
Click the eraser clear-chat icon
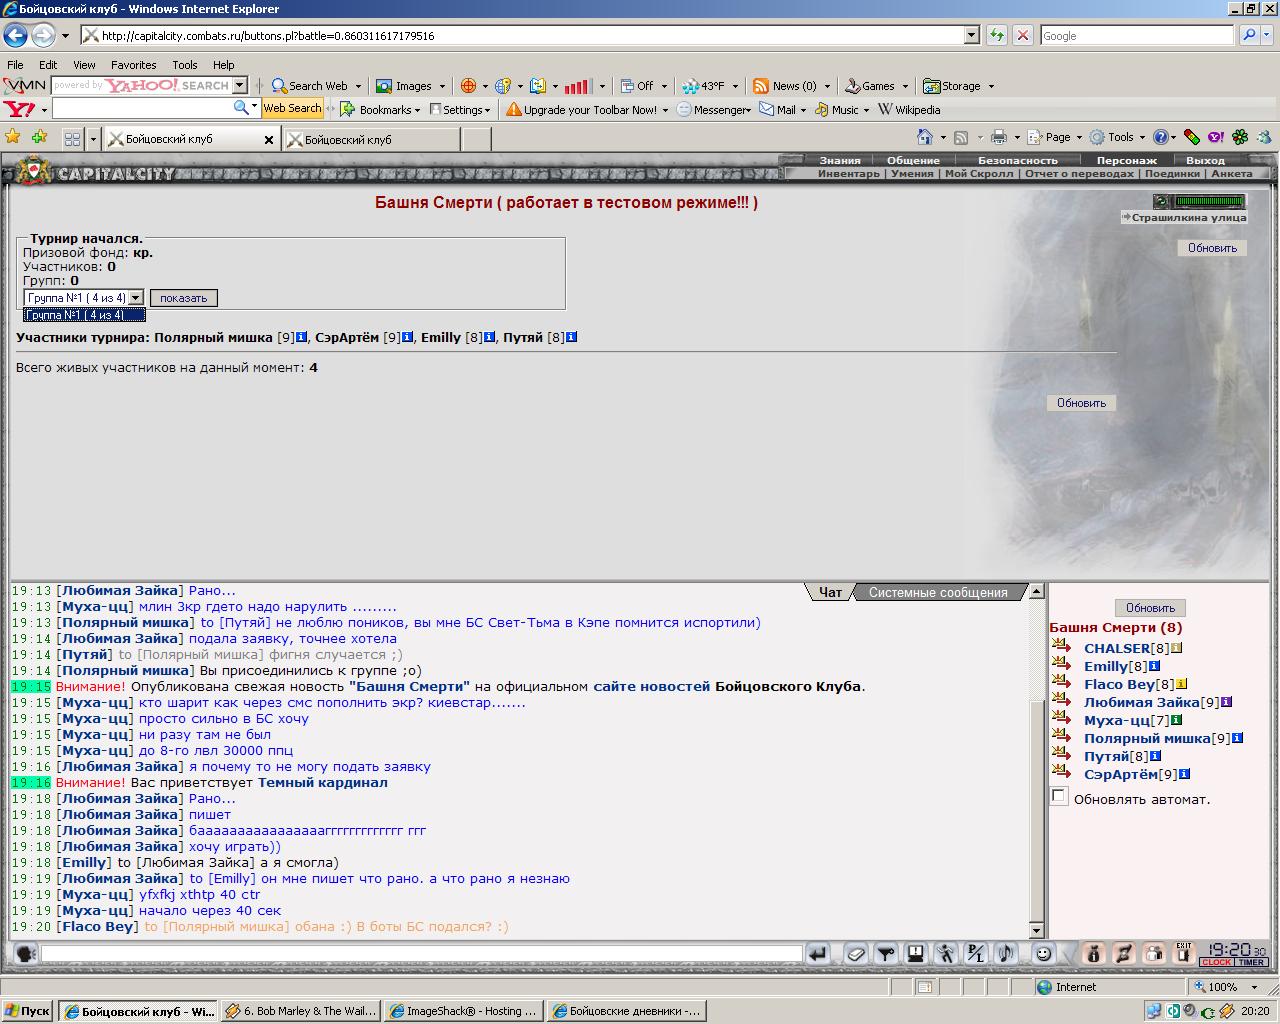tap(856, 954)
